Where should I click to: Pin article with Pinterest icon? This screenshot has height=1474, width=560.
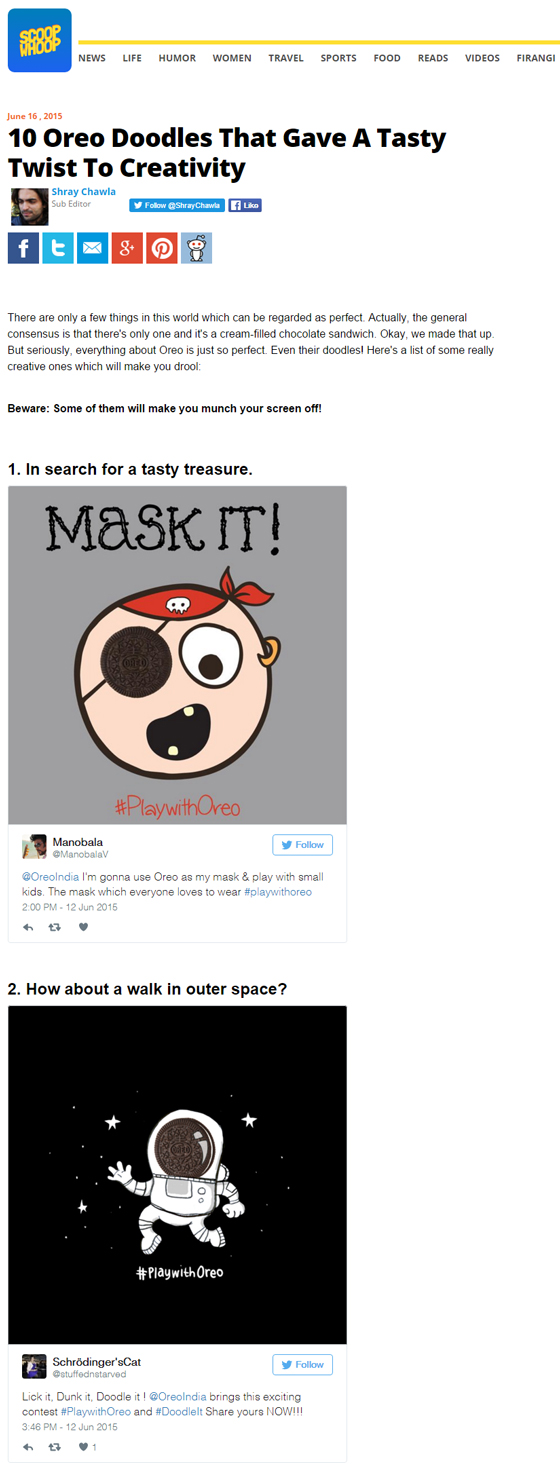(x=162, y=248)
